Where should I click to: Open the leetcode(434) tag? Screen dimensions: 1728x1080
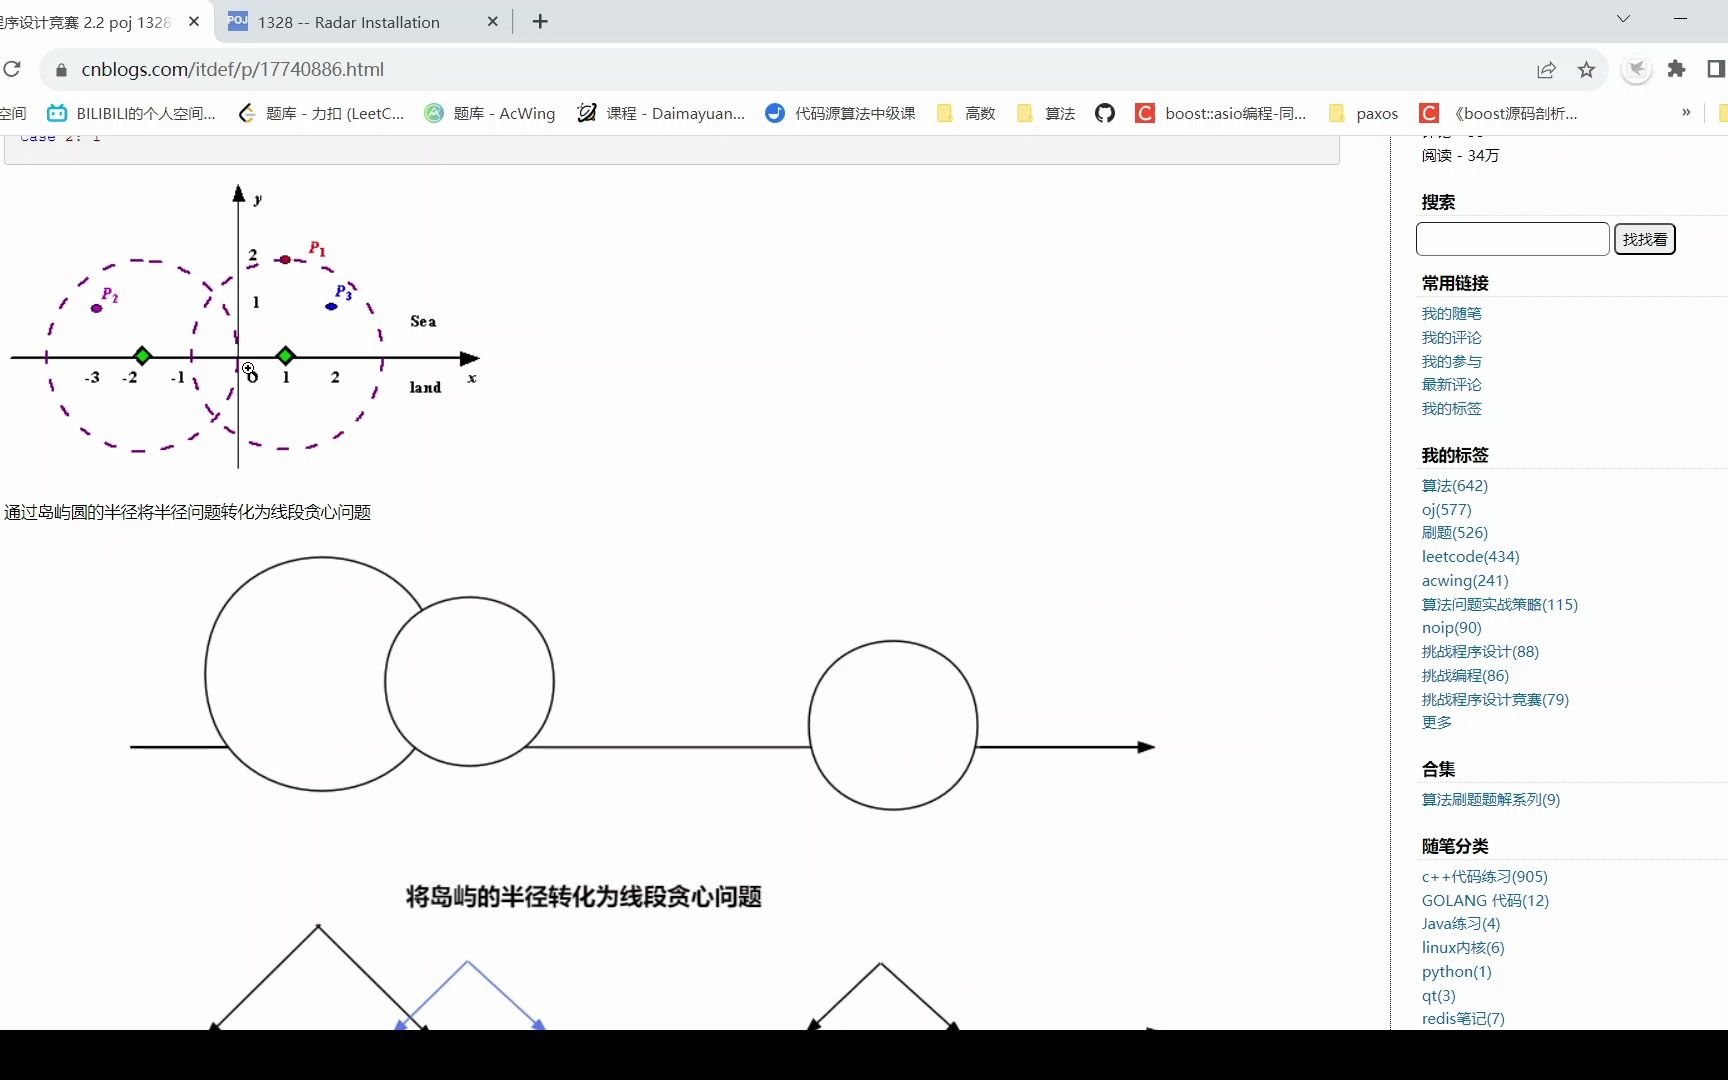[1470, 557]
